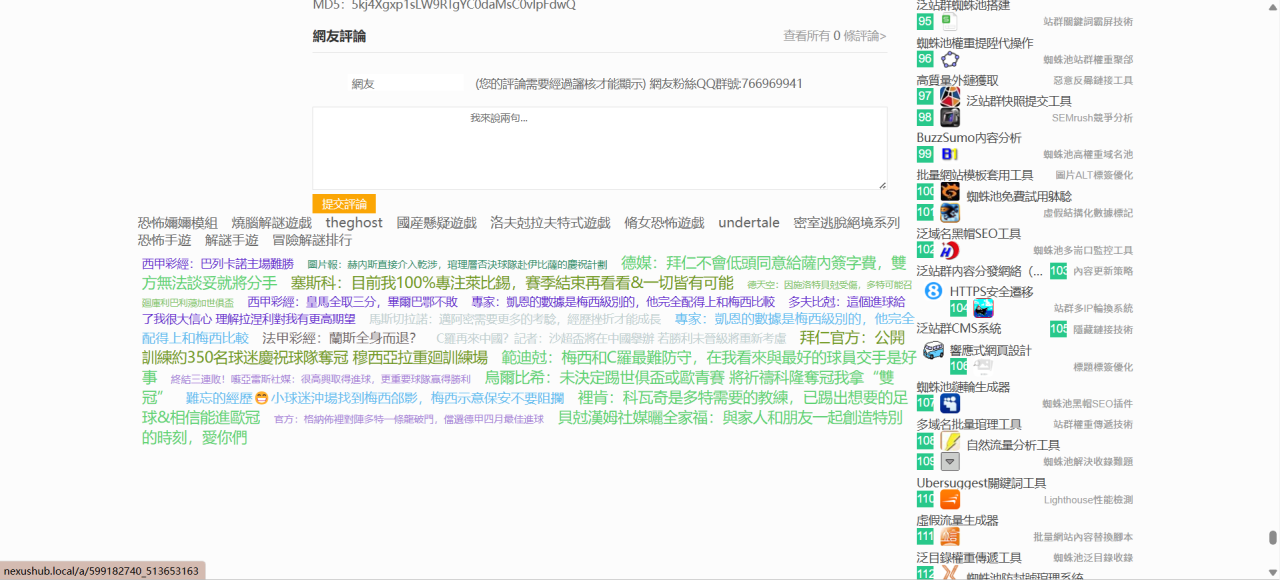
Task: Click the gray dropdown arrow icon beside rank 109
Action: [x=950, y=462]
